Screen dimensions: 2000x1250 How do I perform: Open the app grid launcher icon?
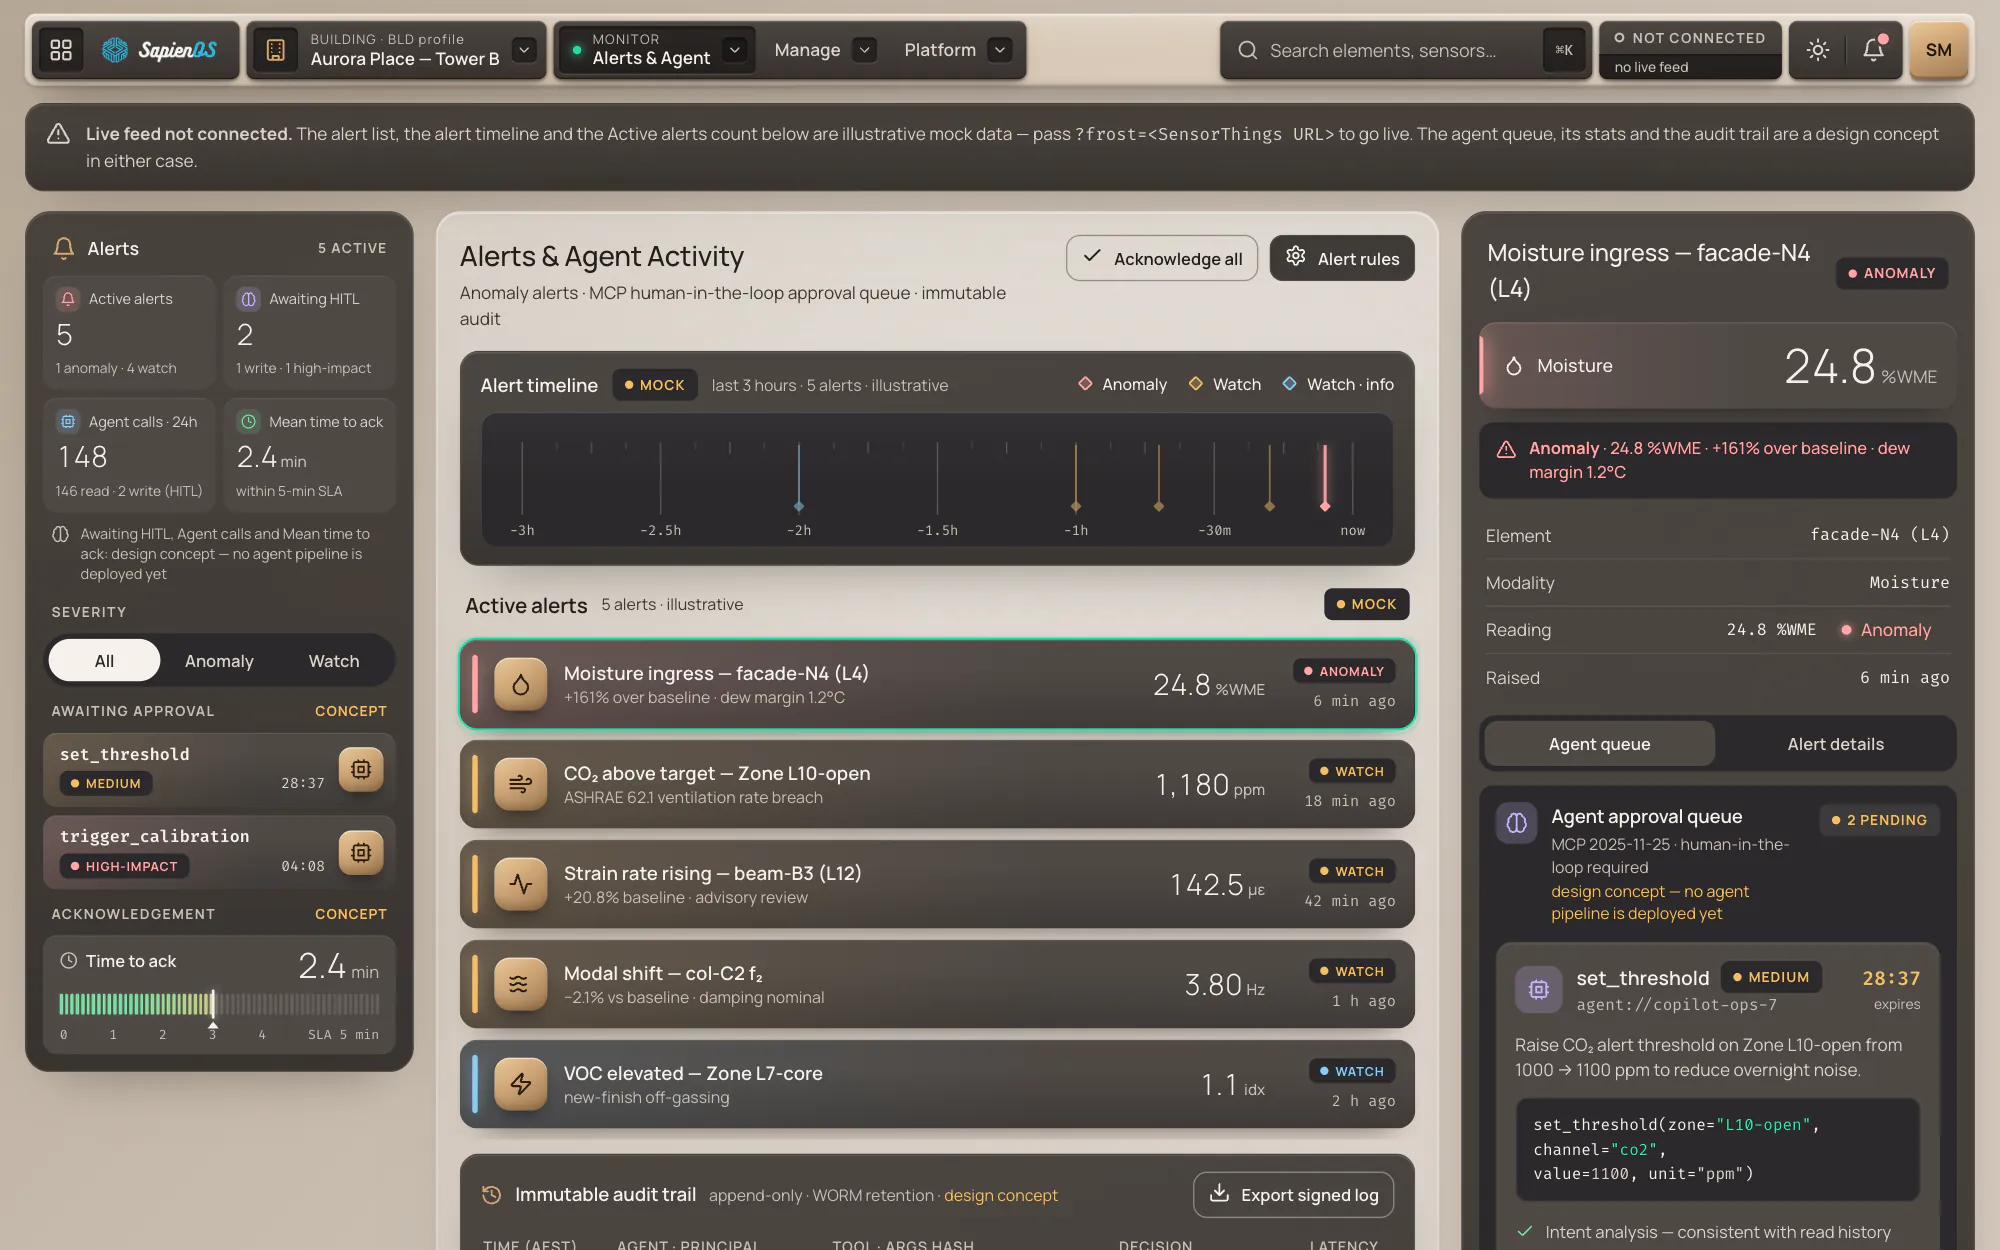61,50
